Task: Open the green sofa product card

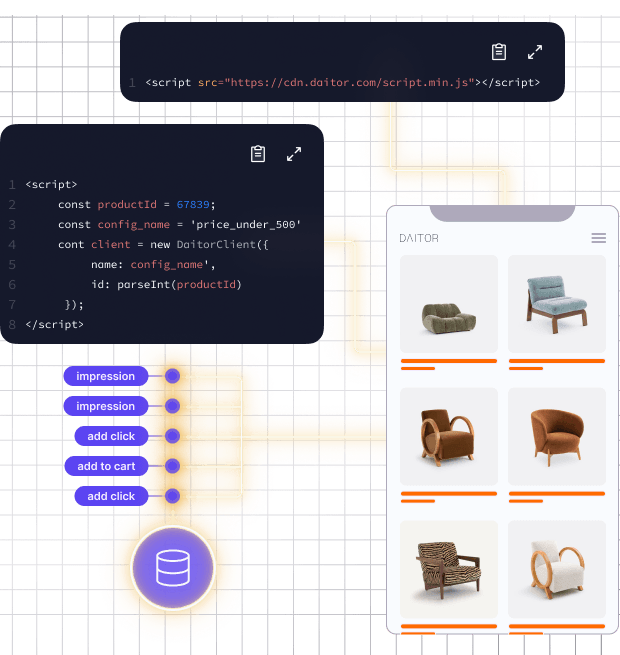Action: (x=448, y=304)
